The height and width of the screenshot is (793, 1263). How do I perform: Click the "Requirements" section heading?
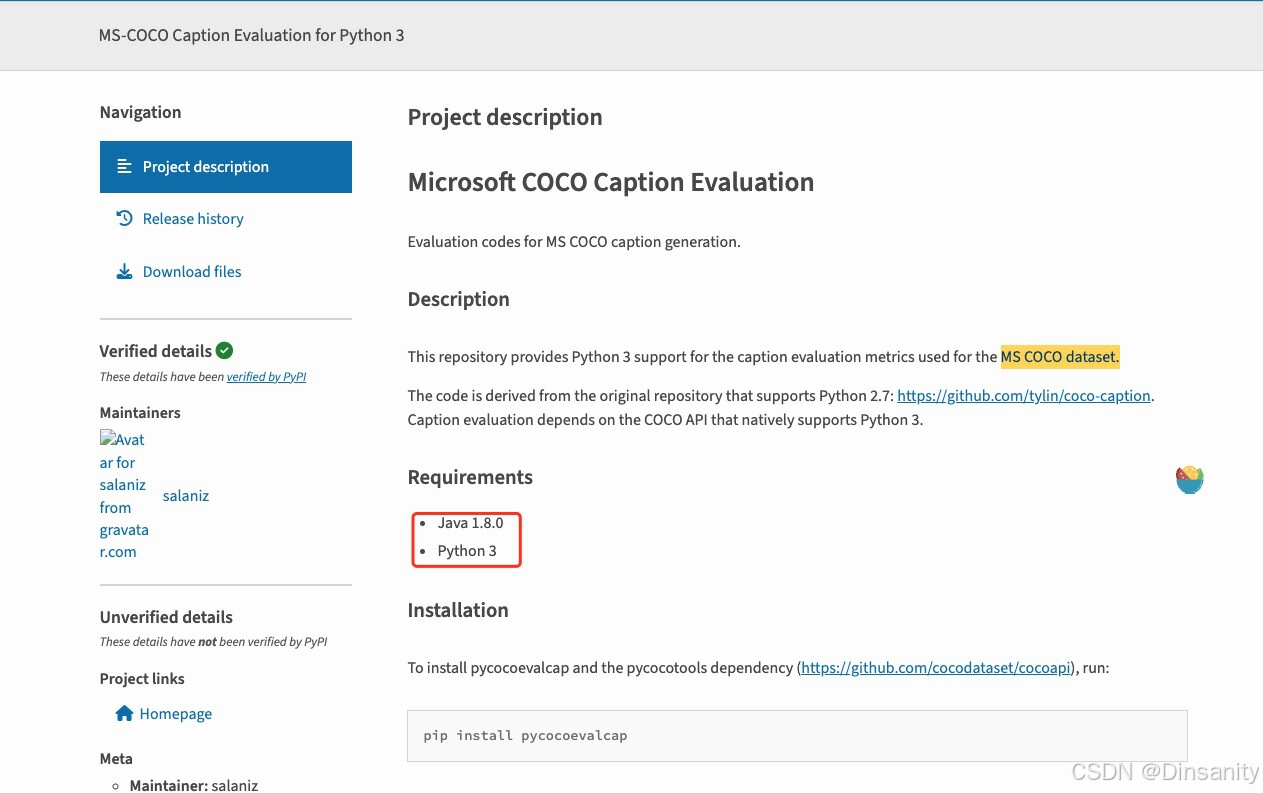click(x=470, y=478)
